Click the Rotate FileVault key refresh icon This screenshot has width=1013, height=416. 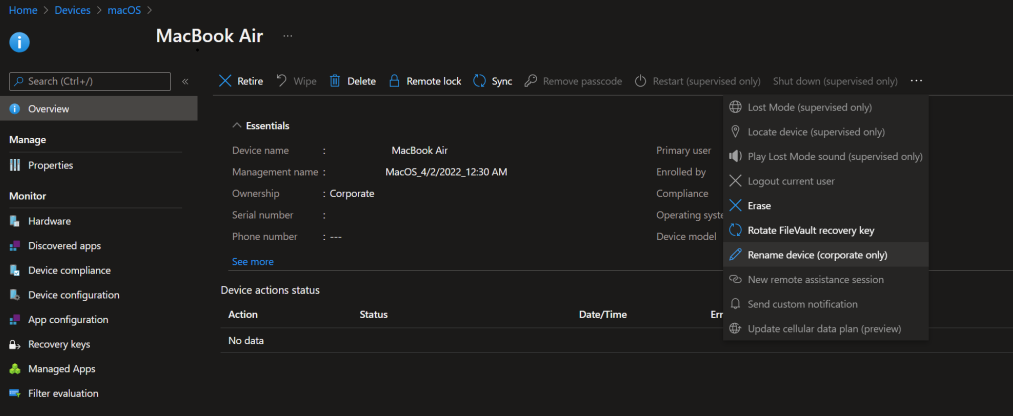(735, 230)
